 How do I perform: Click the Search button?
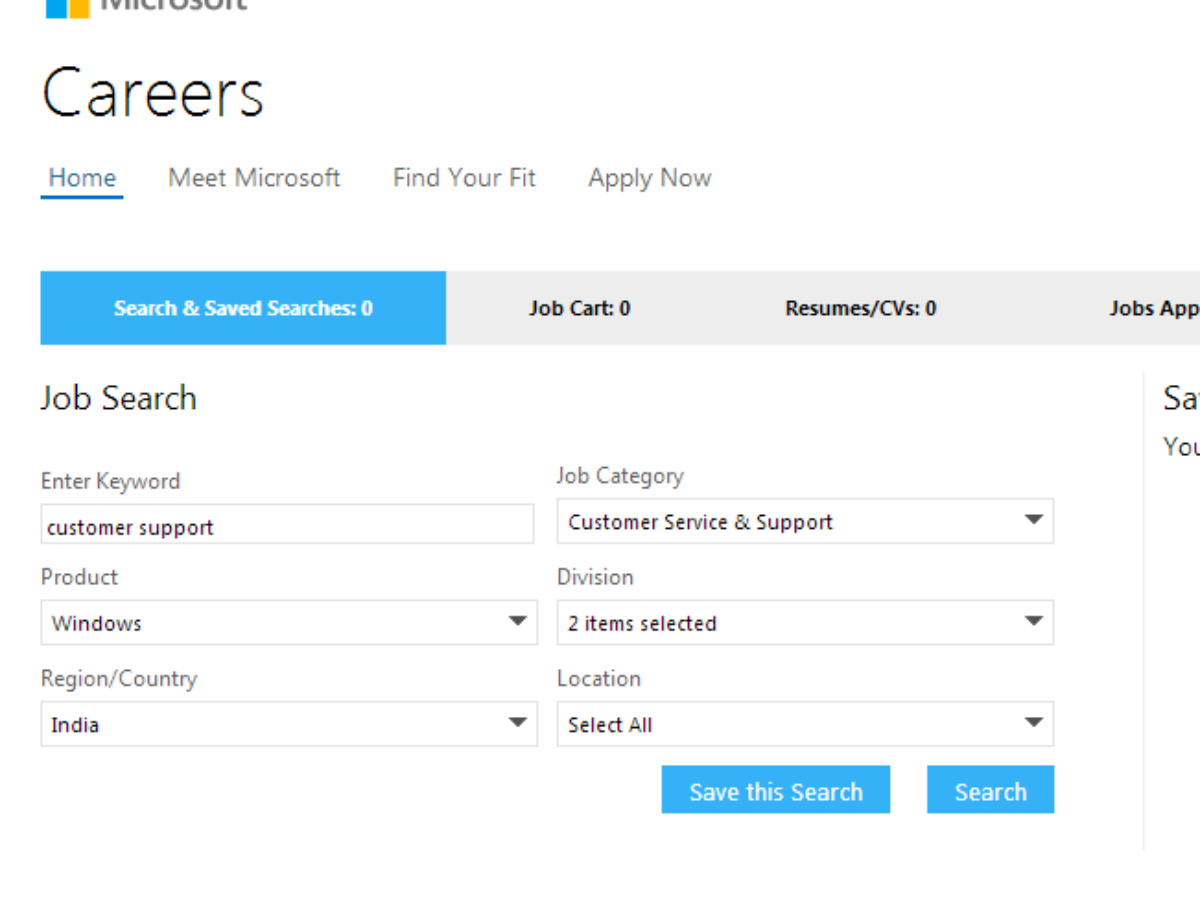point(990,791)
